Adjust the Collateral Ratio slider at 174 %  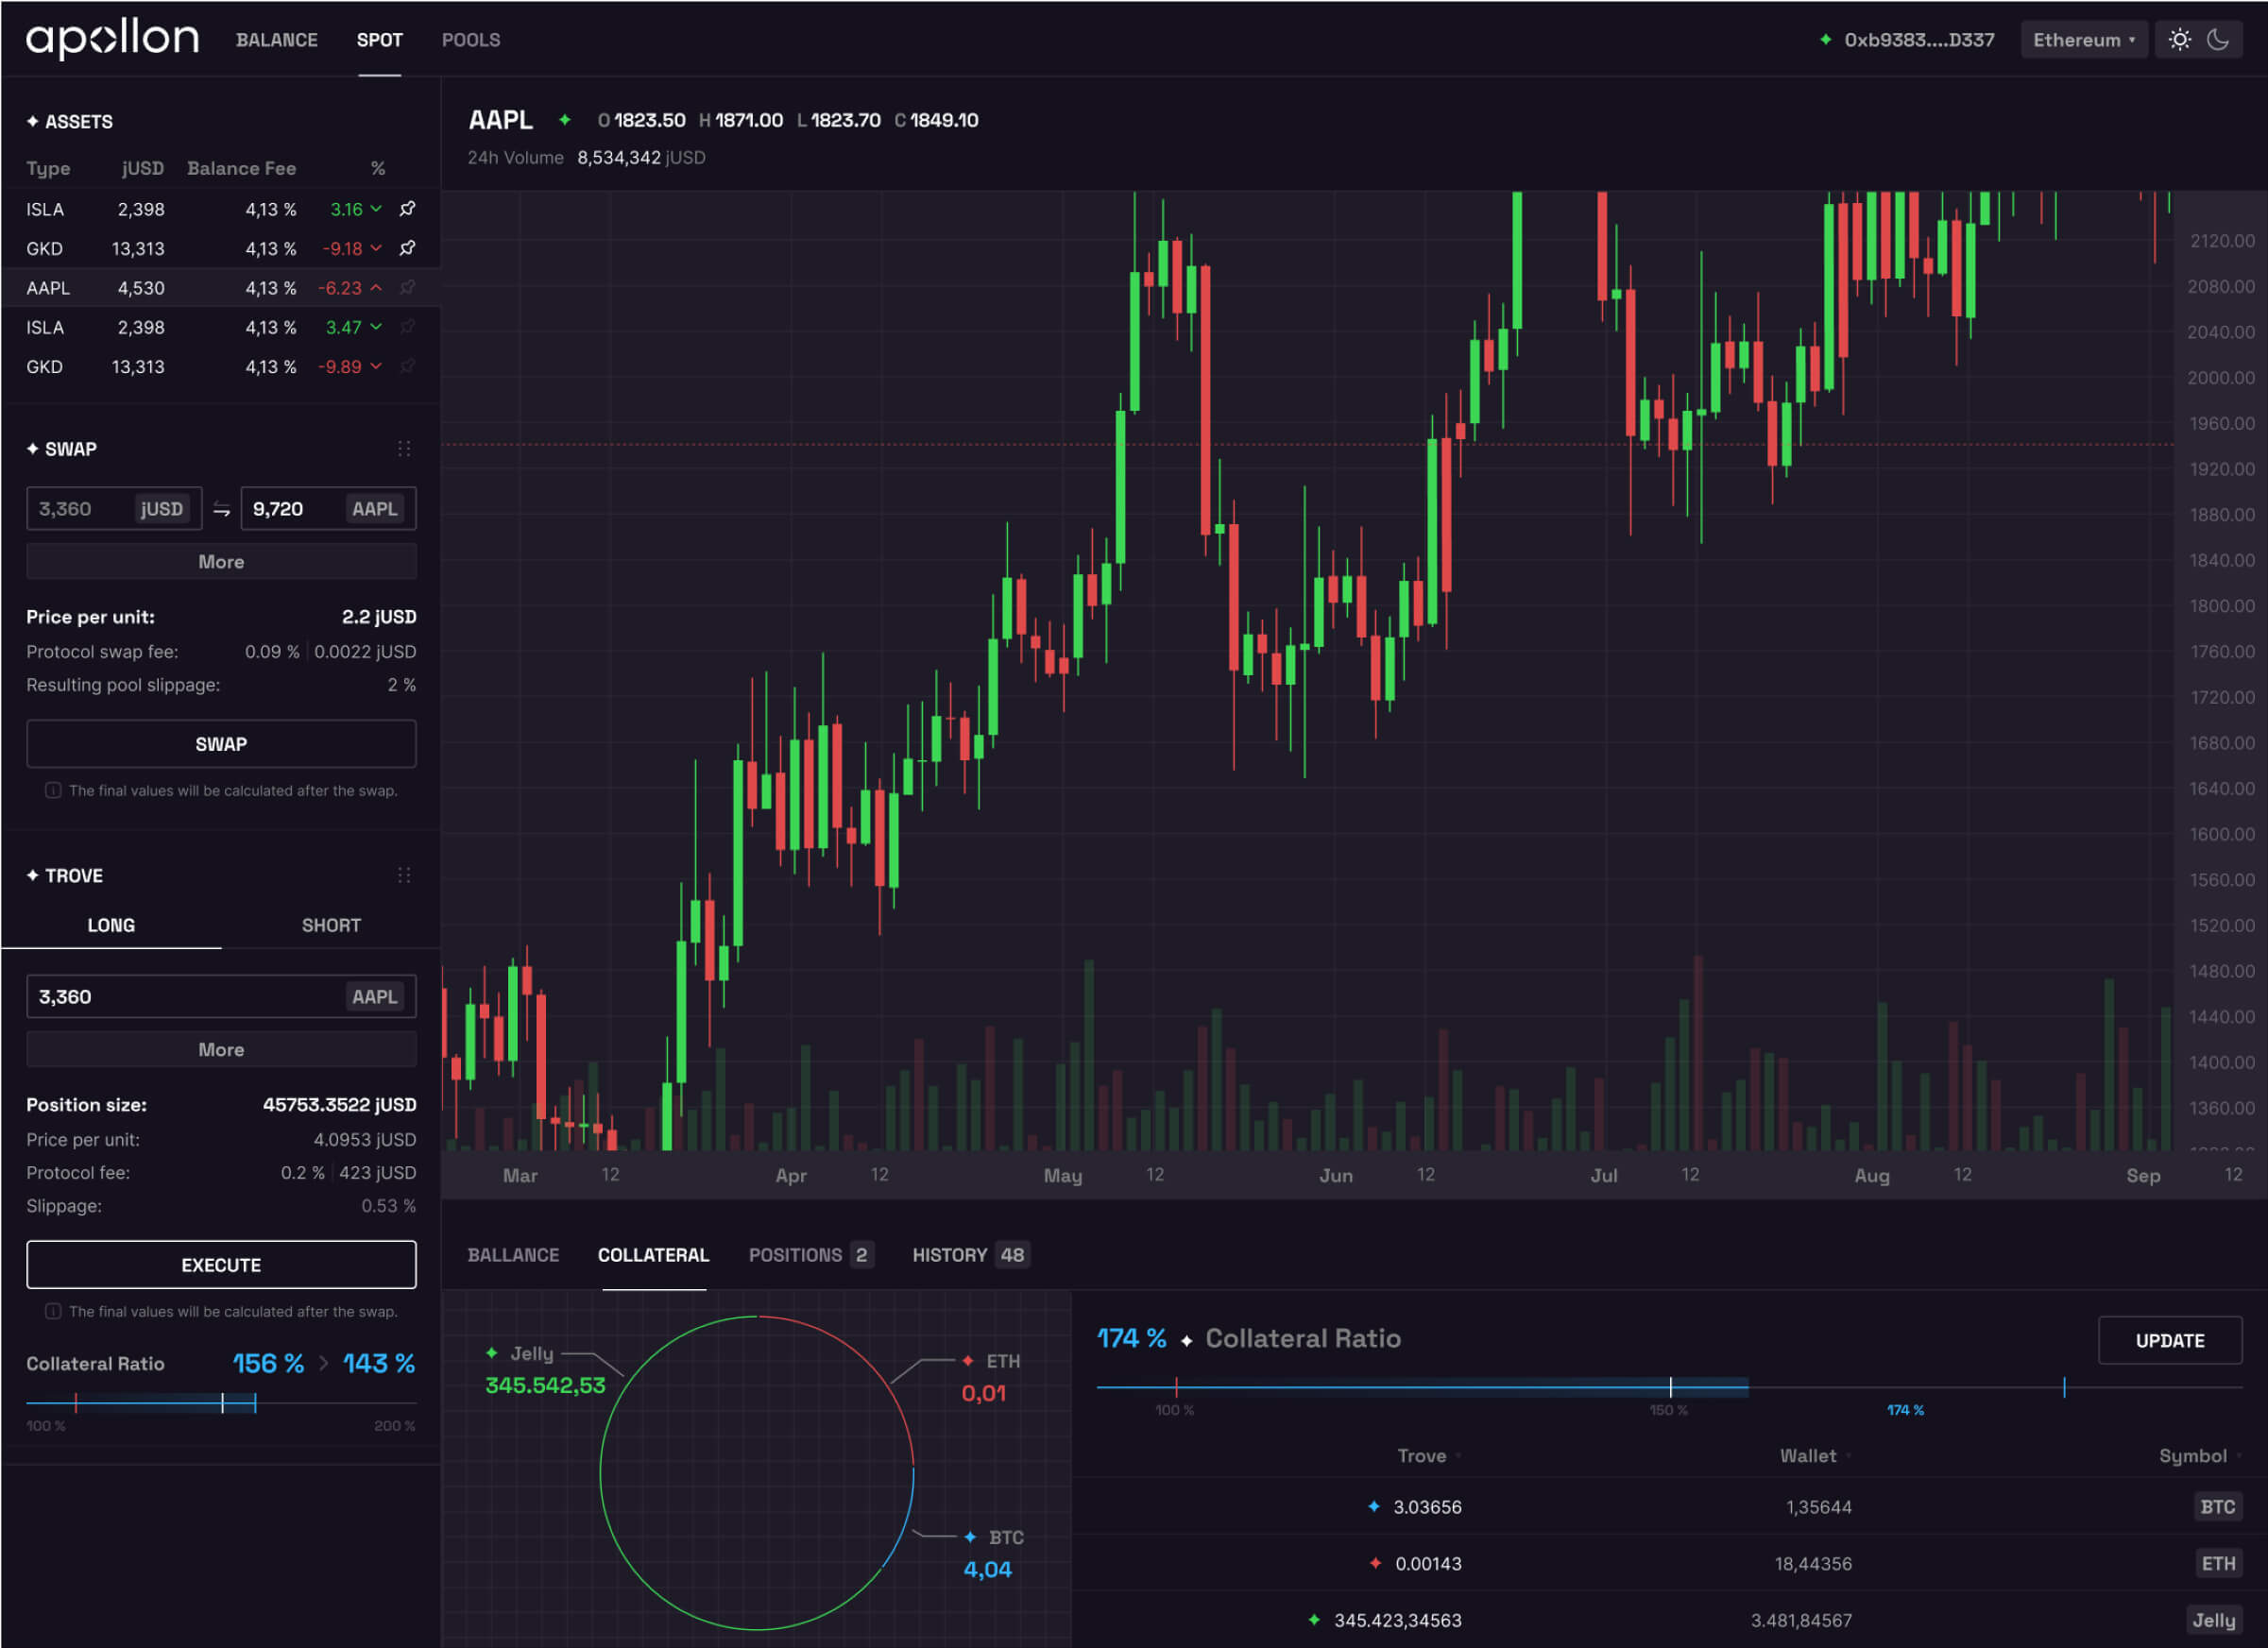tap(2064, 1387)
